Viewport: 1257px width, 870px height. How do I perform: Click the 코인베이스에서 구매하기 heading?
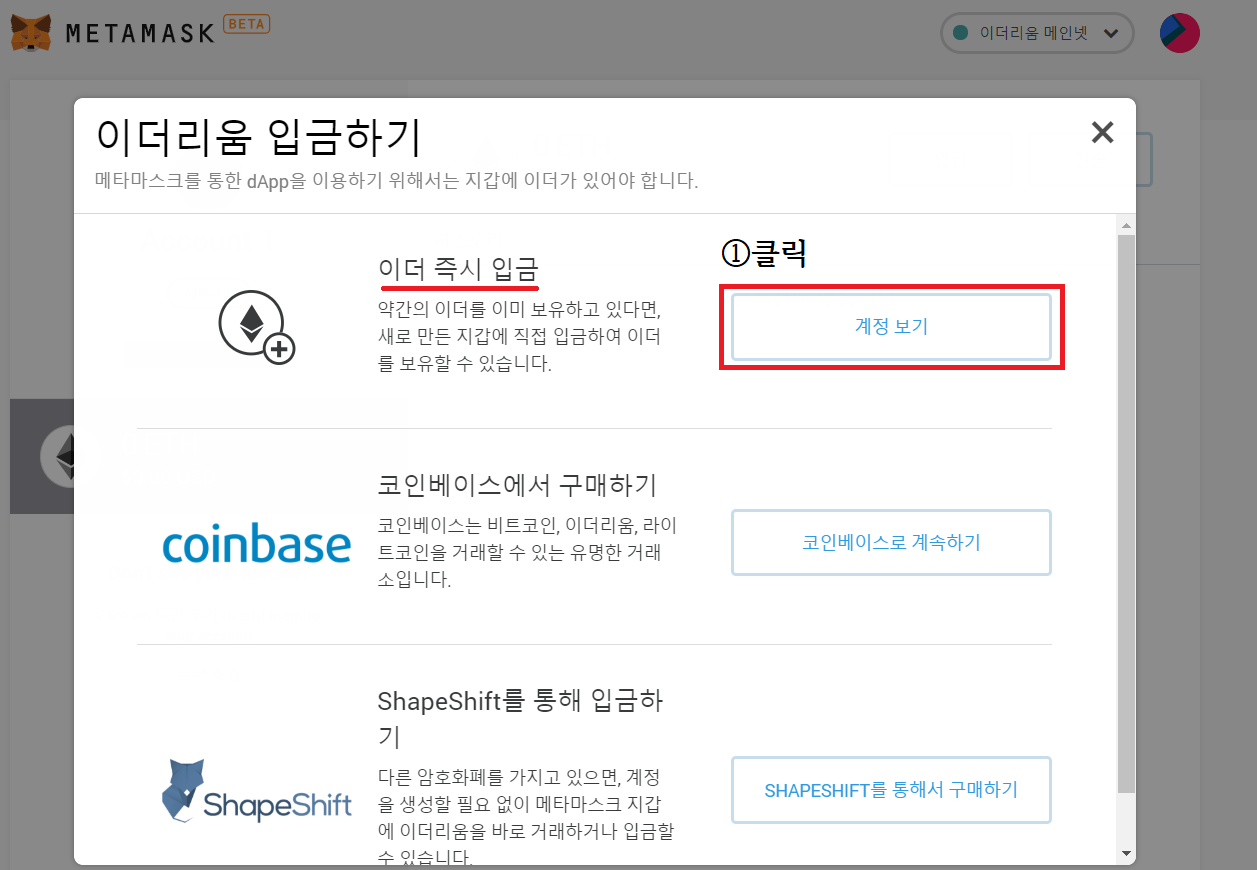517,485
